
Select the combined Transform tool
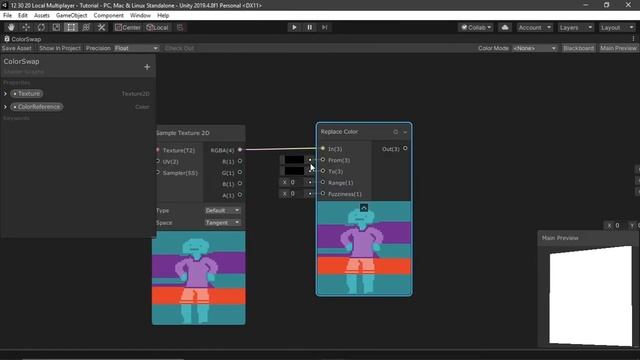tap(86, 27)
